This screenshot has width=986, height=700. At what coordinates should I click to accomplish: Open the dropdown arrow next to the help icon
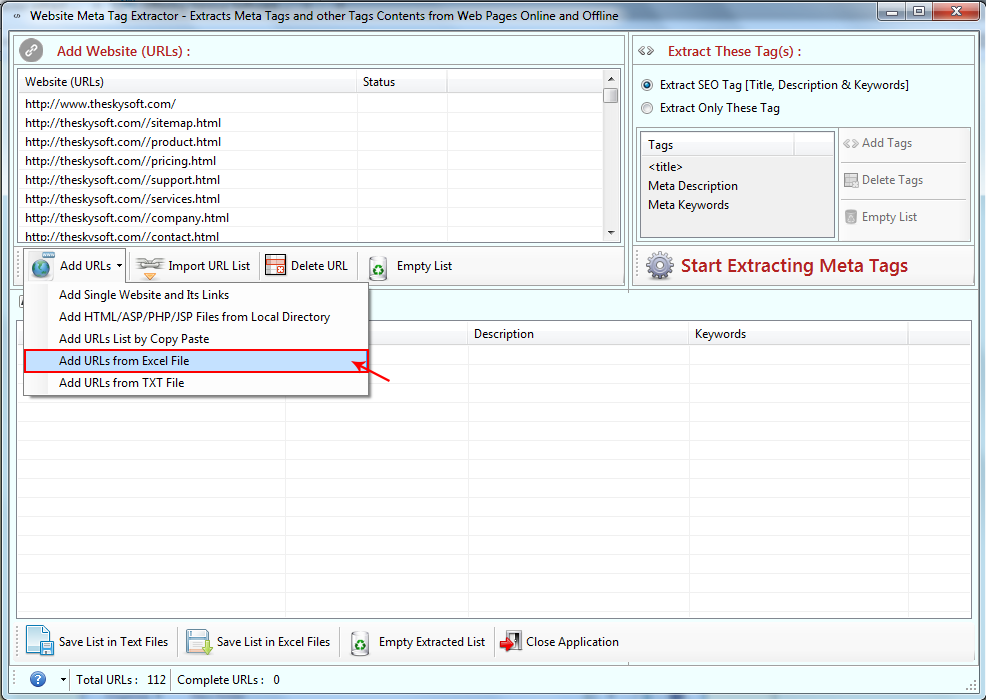point(63,679)
